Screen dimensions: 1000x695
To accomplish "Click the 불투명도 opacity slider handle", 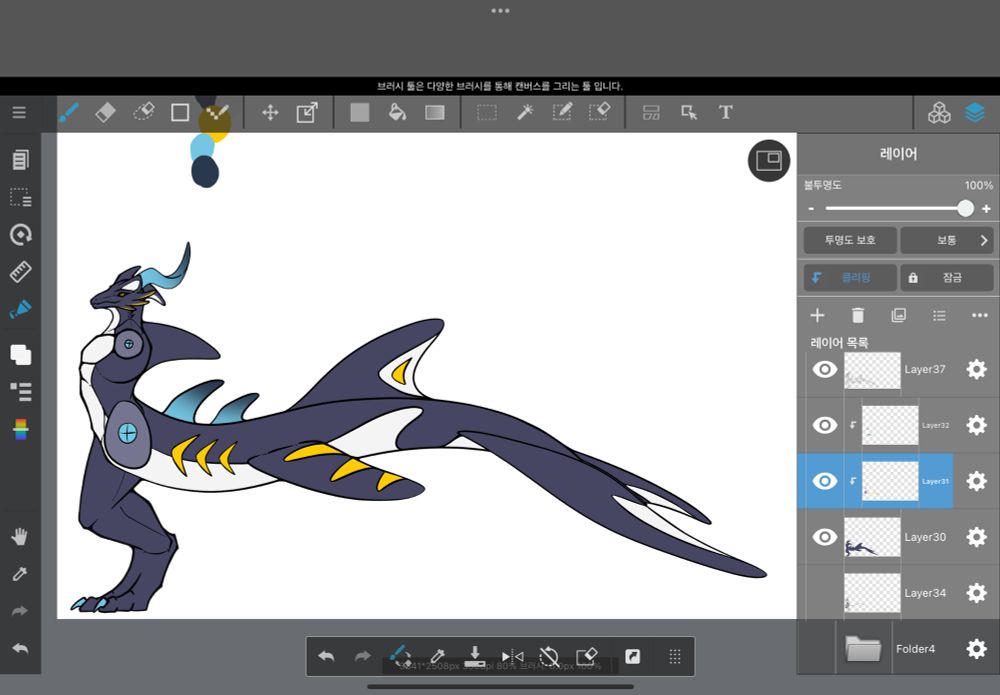I will [x=966, y=208].
